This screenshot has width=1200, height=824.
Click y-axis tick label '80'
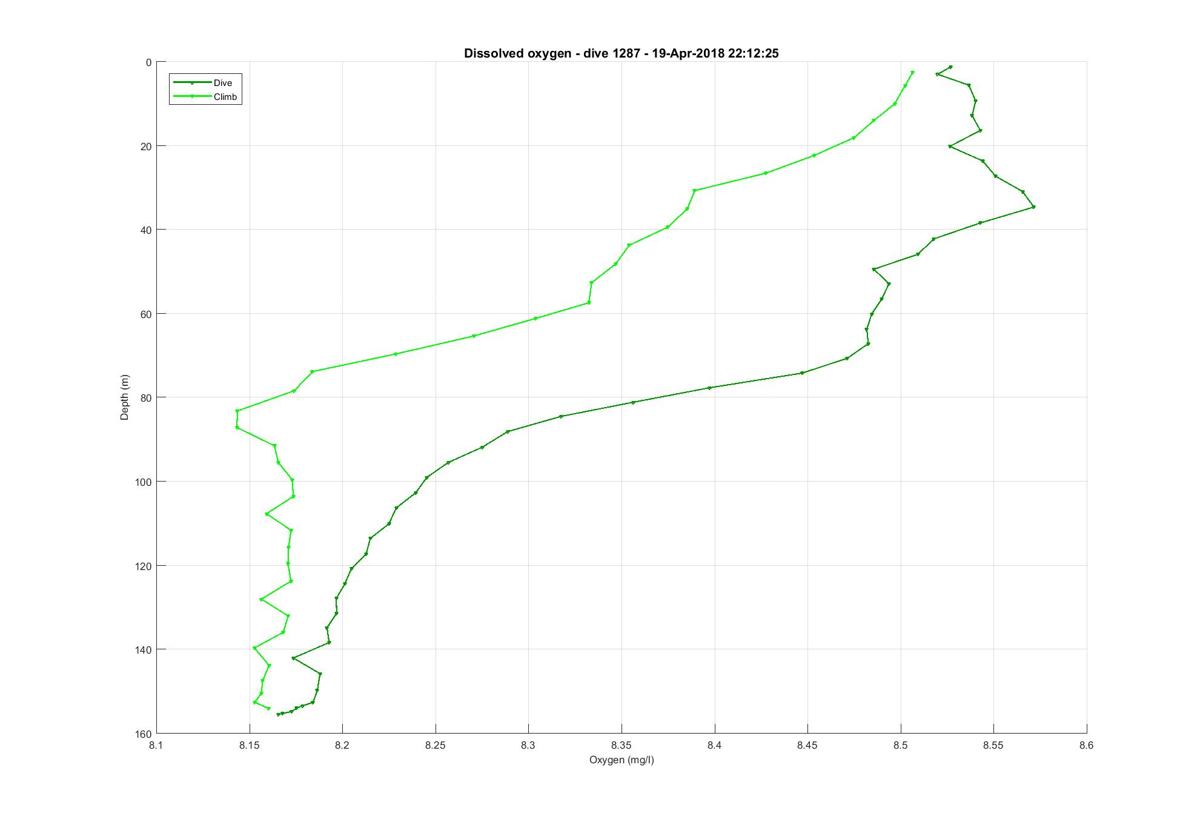[146, 398]
